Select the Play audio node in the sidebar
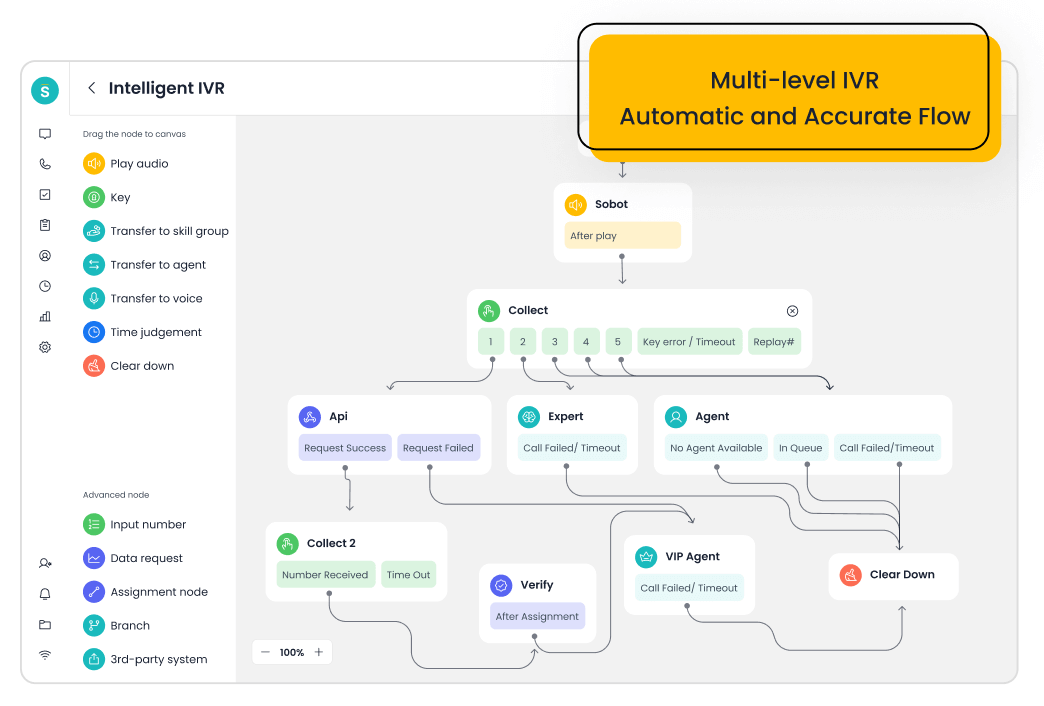1044x706 pixels. [x=92, y=163]
